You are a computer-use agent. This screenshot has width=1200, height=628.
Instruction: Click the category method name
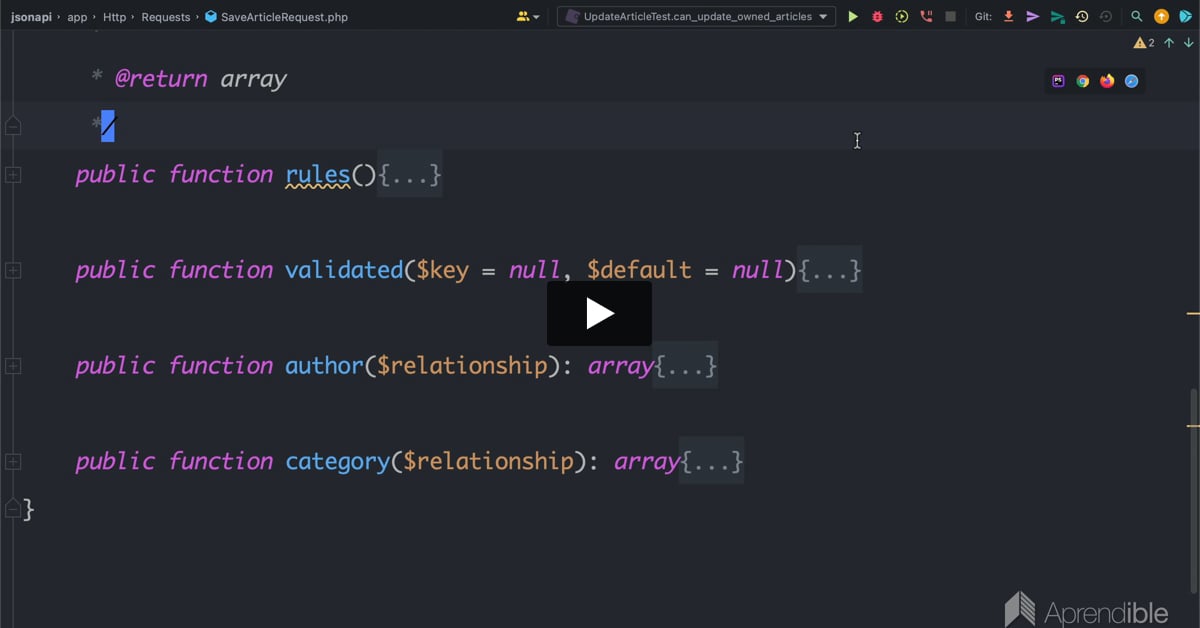pyautogui.click(x=338, y=461)
